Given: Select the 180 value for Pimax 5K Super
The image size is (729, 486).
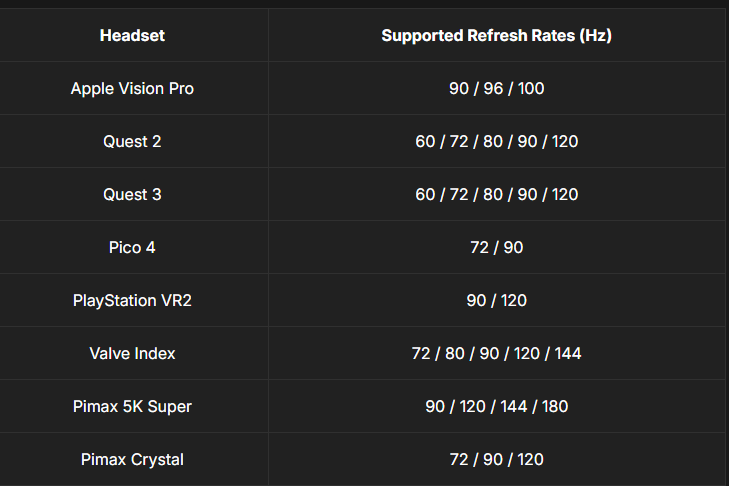Looking at the screenshot, I should 554,407.
